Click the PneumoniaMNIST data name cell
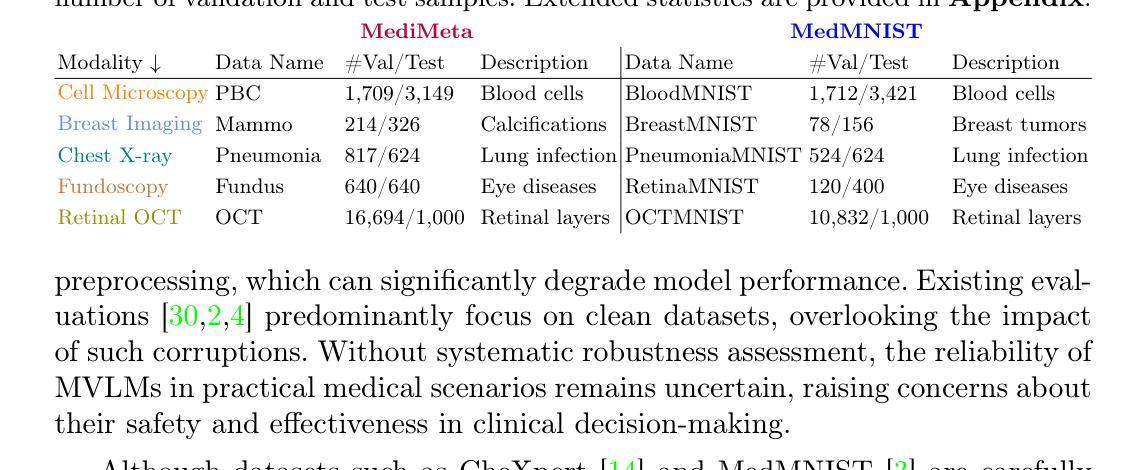This screenshot has width=1147, height=470. point(713,156)
